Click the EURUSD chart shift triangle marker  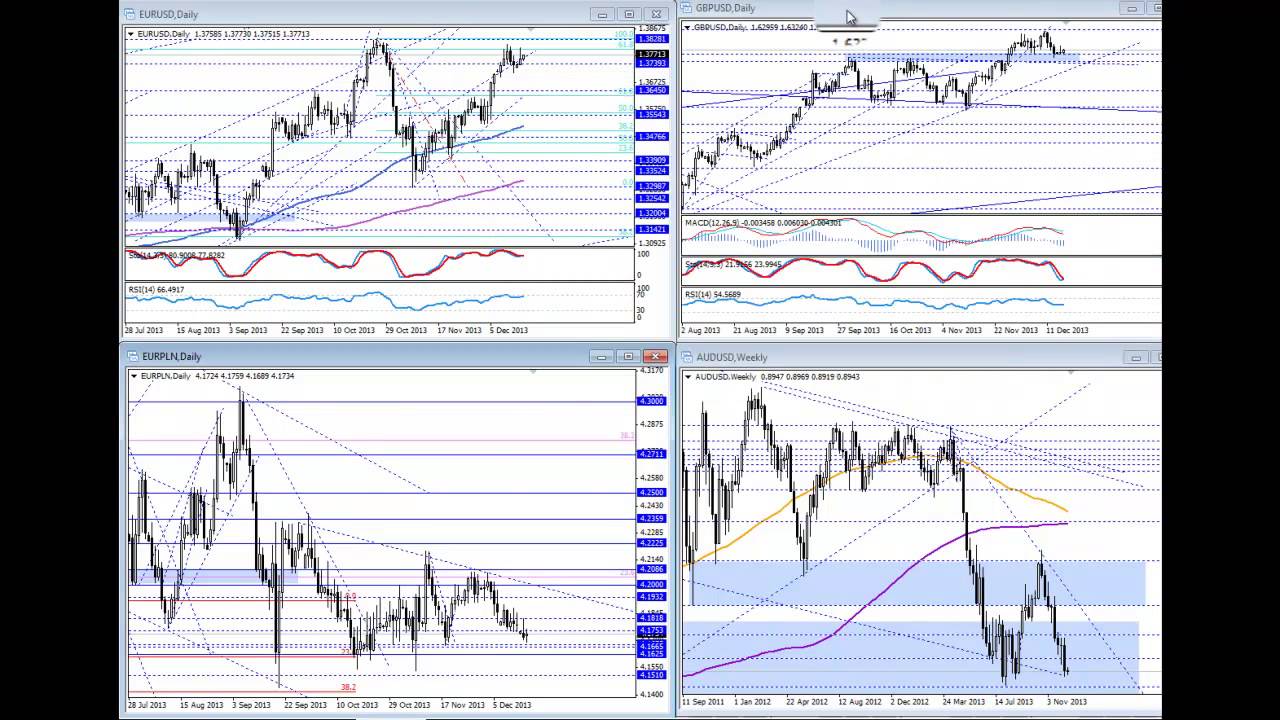(532, 31)
